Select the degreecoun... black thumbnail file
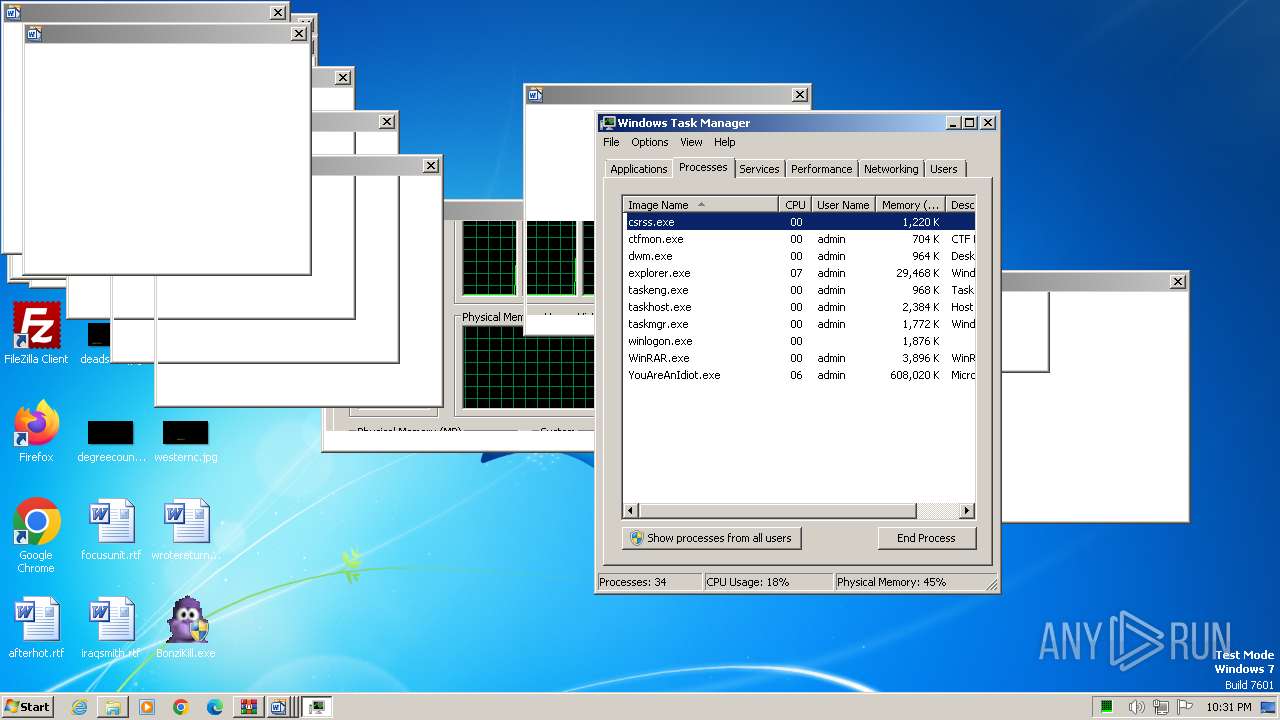The width and height of the screenshot is (1280, 720). (111, 440)
